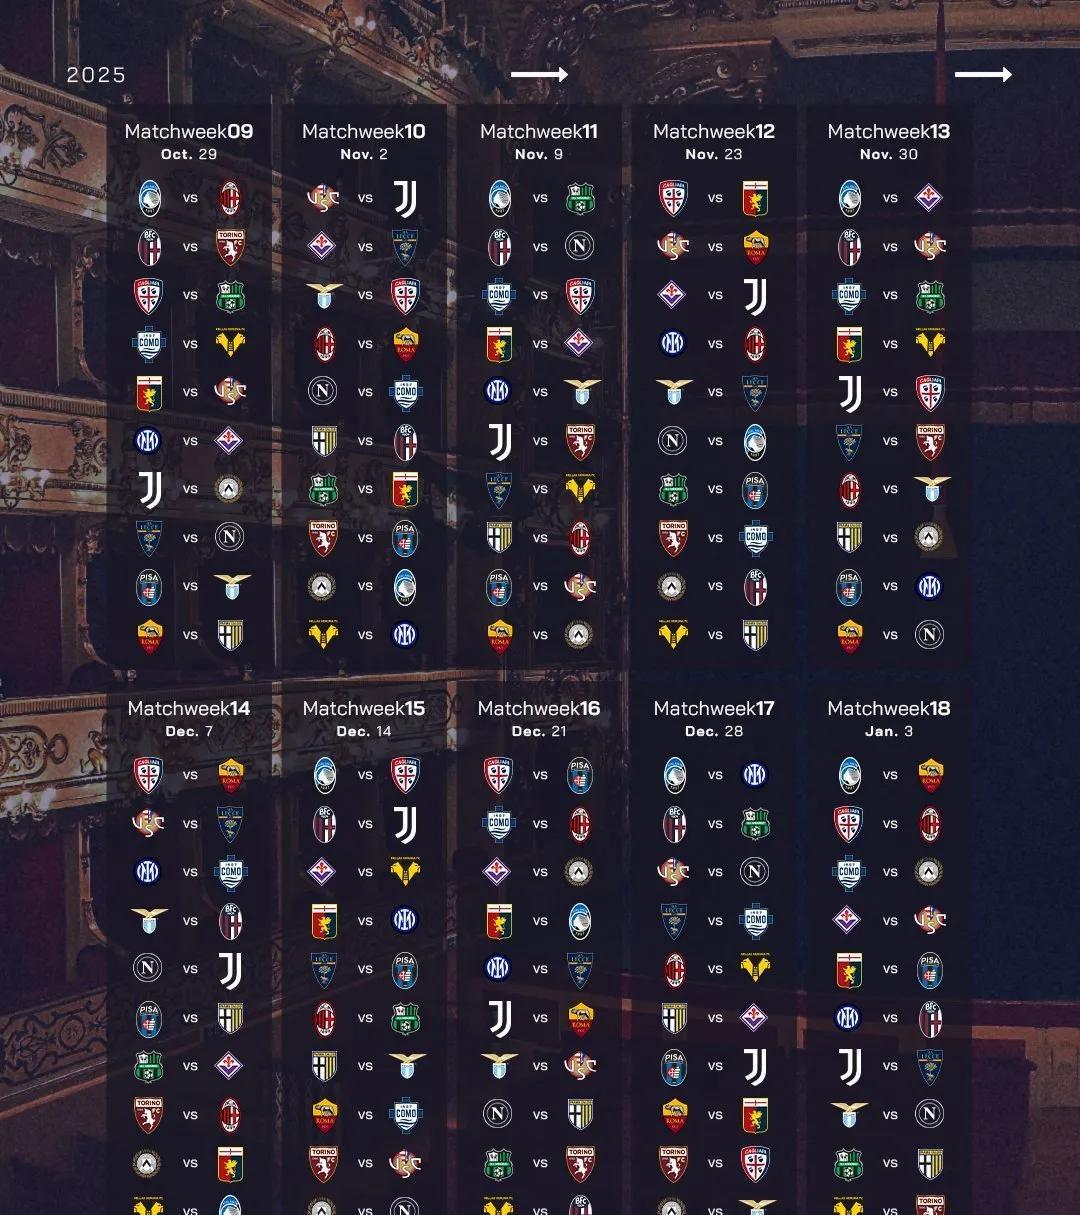This screenshot has height=1215, width=1080.
Task: Select the Inter logo in Matchweek17's Atalanta fixture
Action: coord(755,775)
